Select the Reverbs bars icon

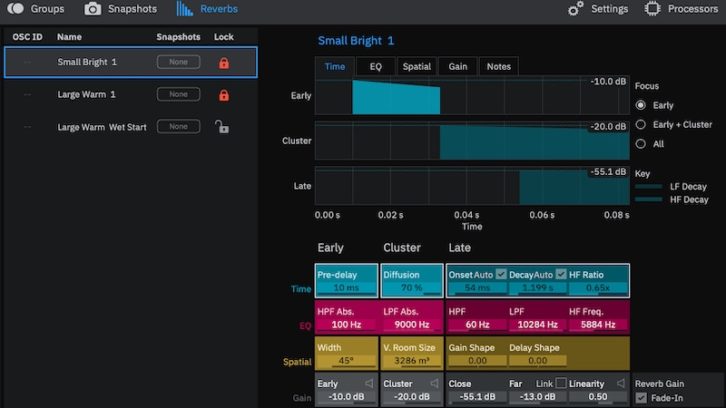pos(184,9)
